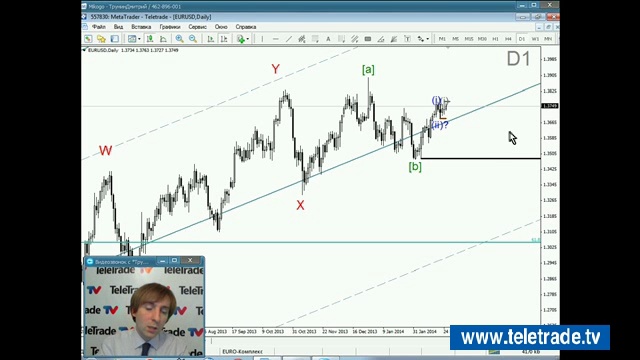Open the chart type dropdown arrow
The height and width of the screenshot is (360, 640).
point(139,39)
